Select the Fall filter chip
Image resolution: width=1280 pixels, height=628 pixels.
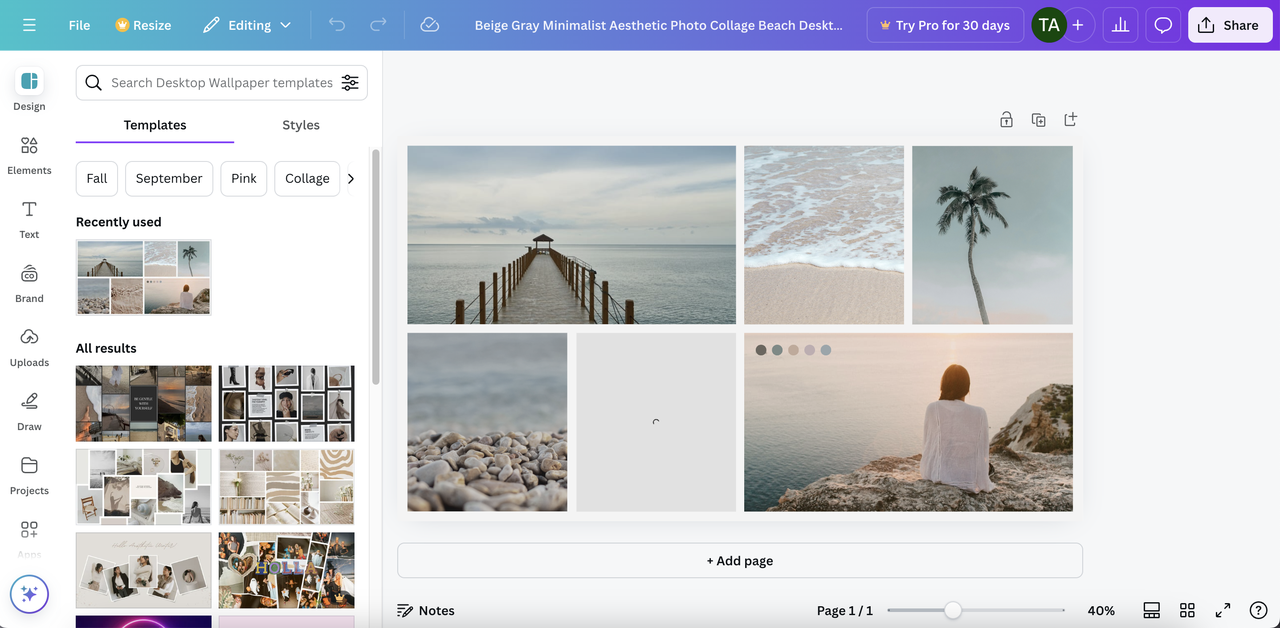tap(97, 178)
